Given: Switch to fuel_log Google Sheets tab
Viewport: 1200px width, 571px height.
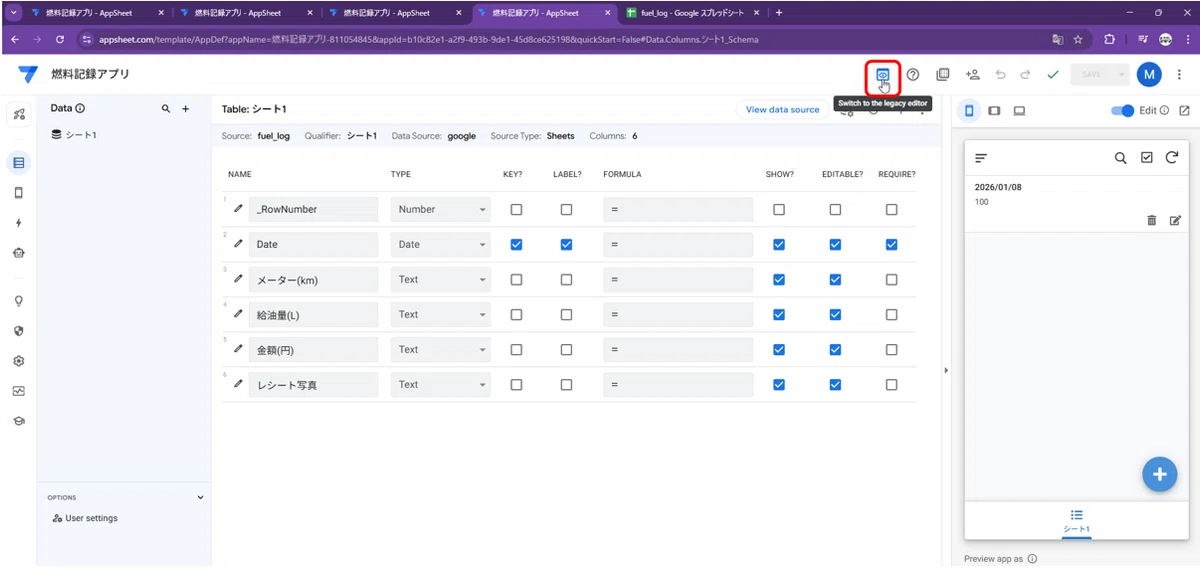Looking at the screenshot, I should pos(692,13).
